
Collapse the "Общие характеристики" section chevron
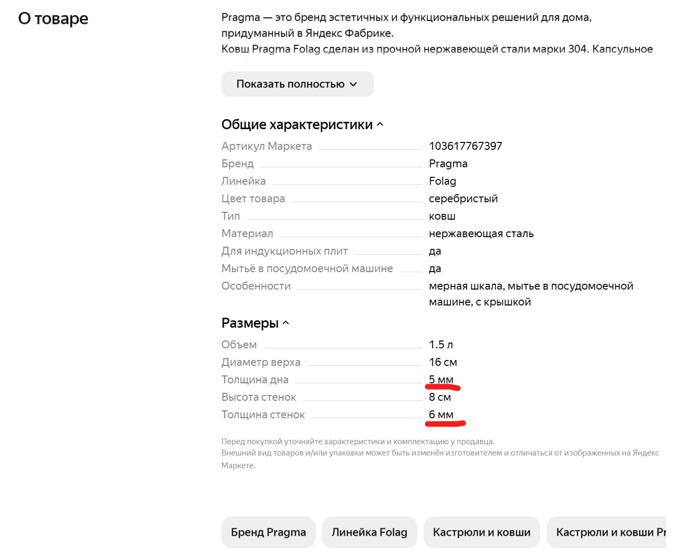point(380,125)
